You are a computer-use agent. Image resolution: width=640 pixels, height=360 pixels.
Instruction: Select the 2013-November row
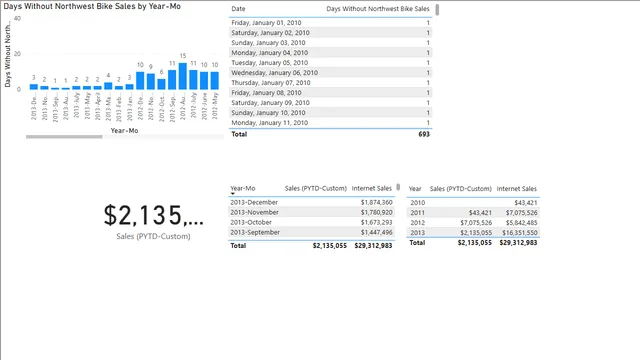tap(311, 212)
